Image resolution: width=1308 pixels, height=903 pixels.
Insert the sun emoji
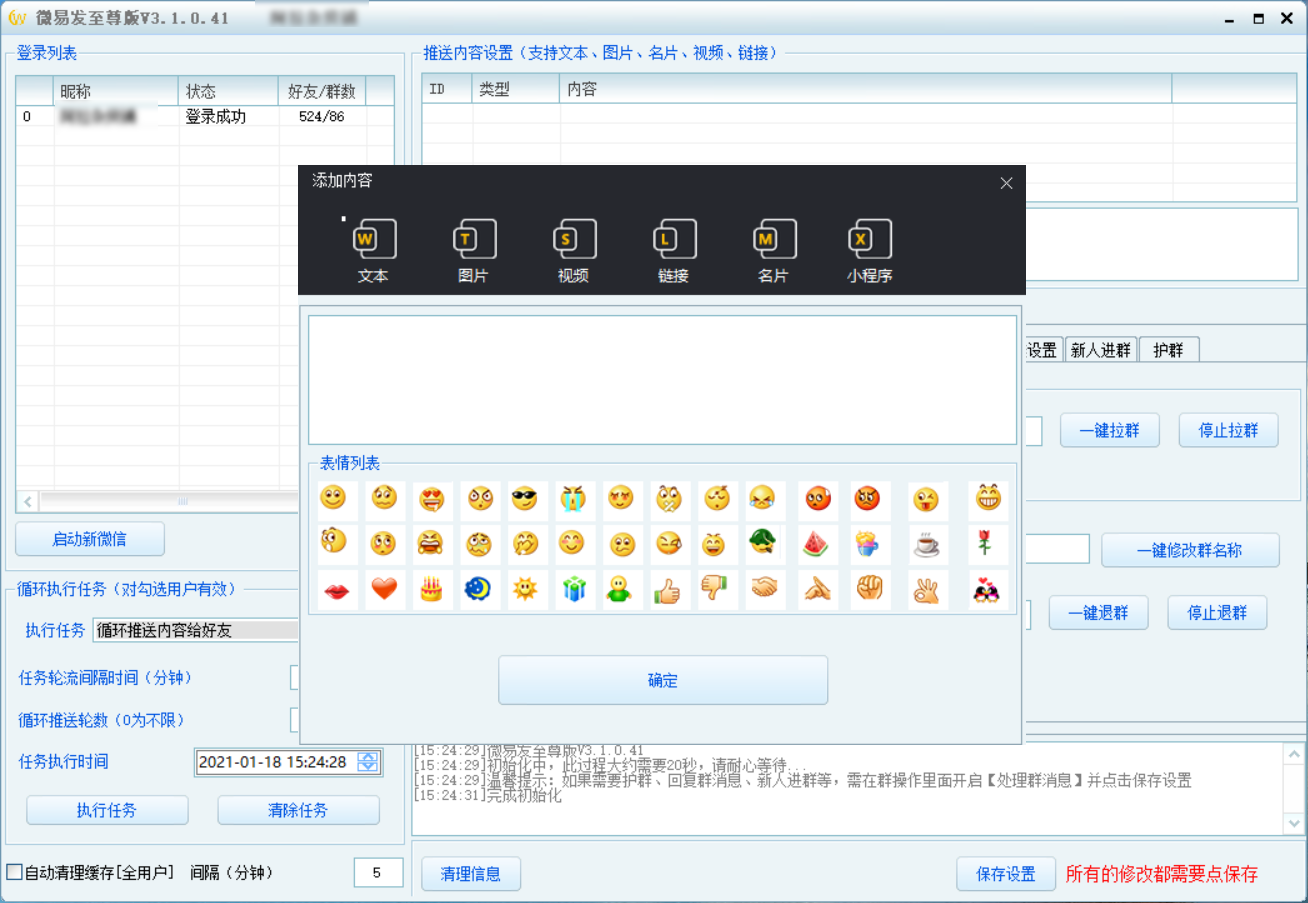coord(525,591)
